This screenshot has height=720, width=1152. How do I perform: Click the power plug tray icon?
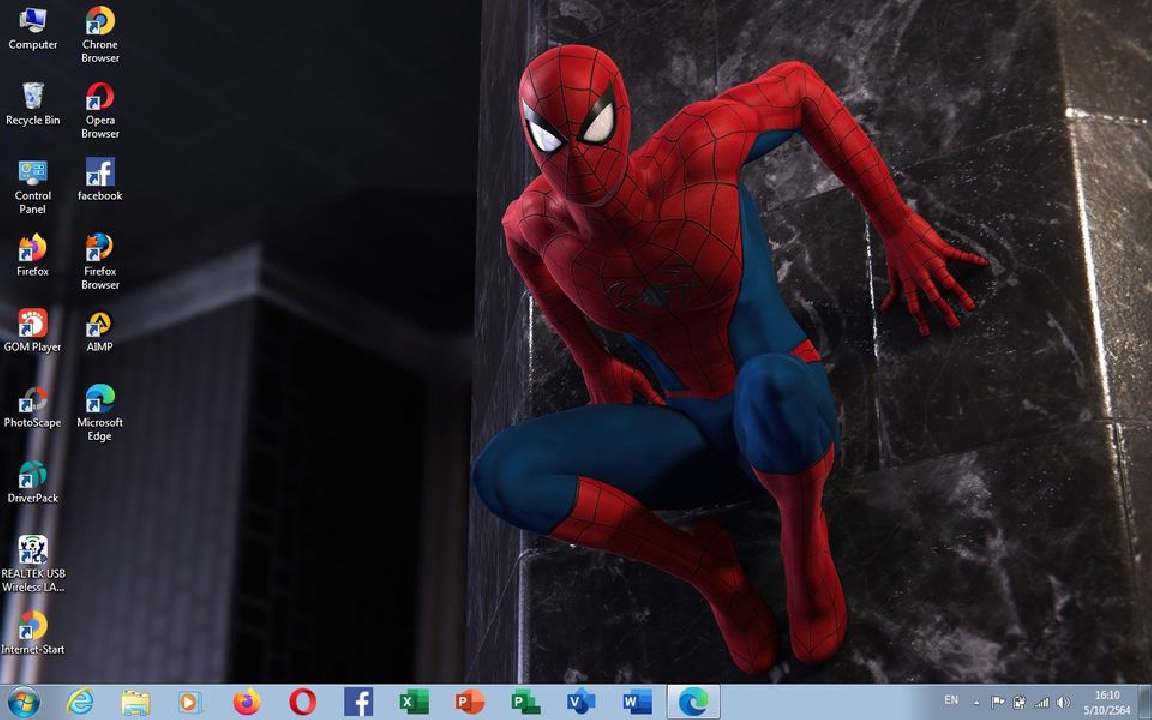[x=1019, y=703]
